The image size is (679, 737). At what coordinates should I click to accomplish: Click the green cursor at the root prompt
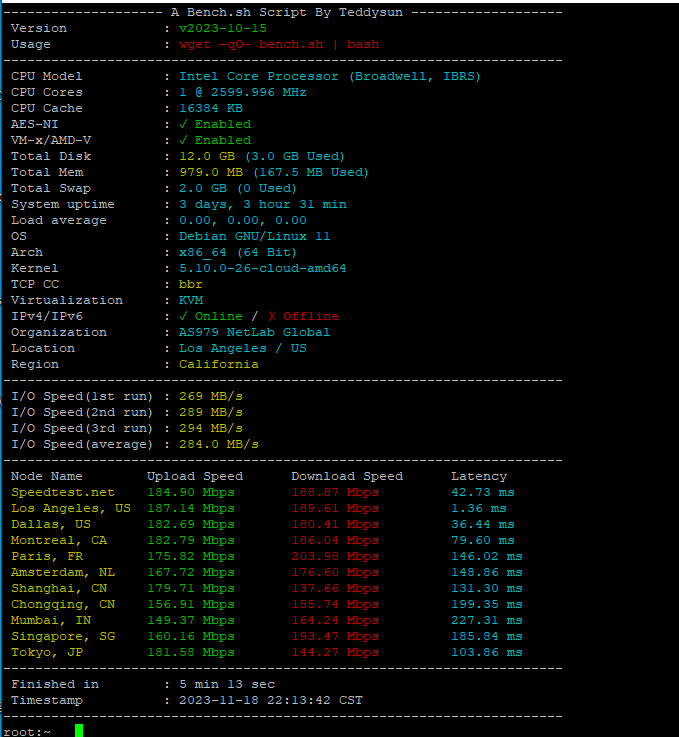click(79, 730)
